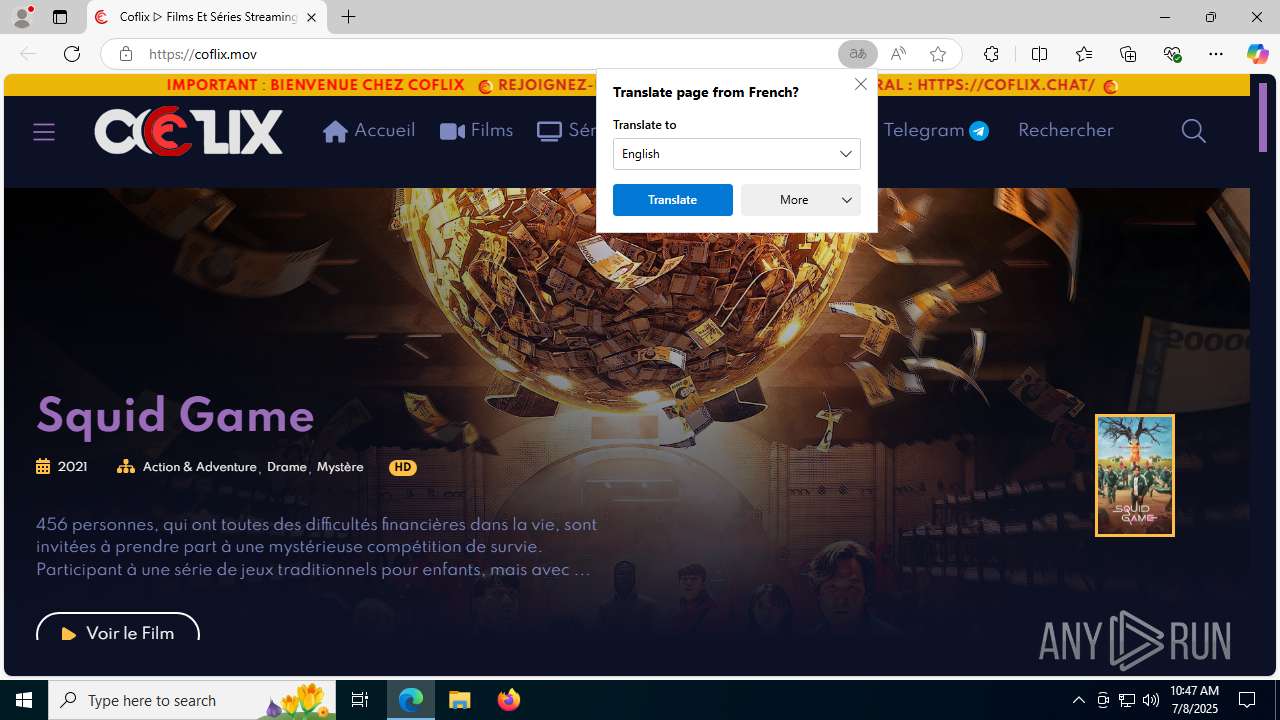This screenshot has width=1280, height=720.
Task: Click the taskbar search box
Action: (191, 700)
